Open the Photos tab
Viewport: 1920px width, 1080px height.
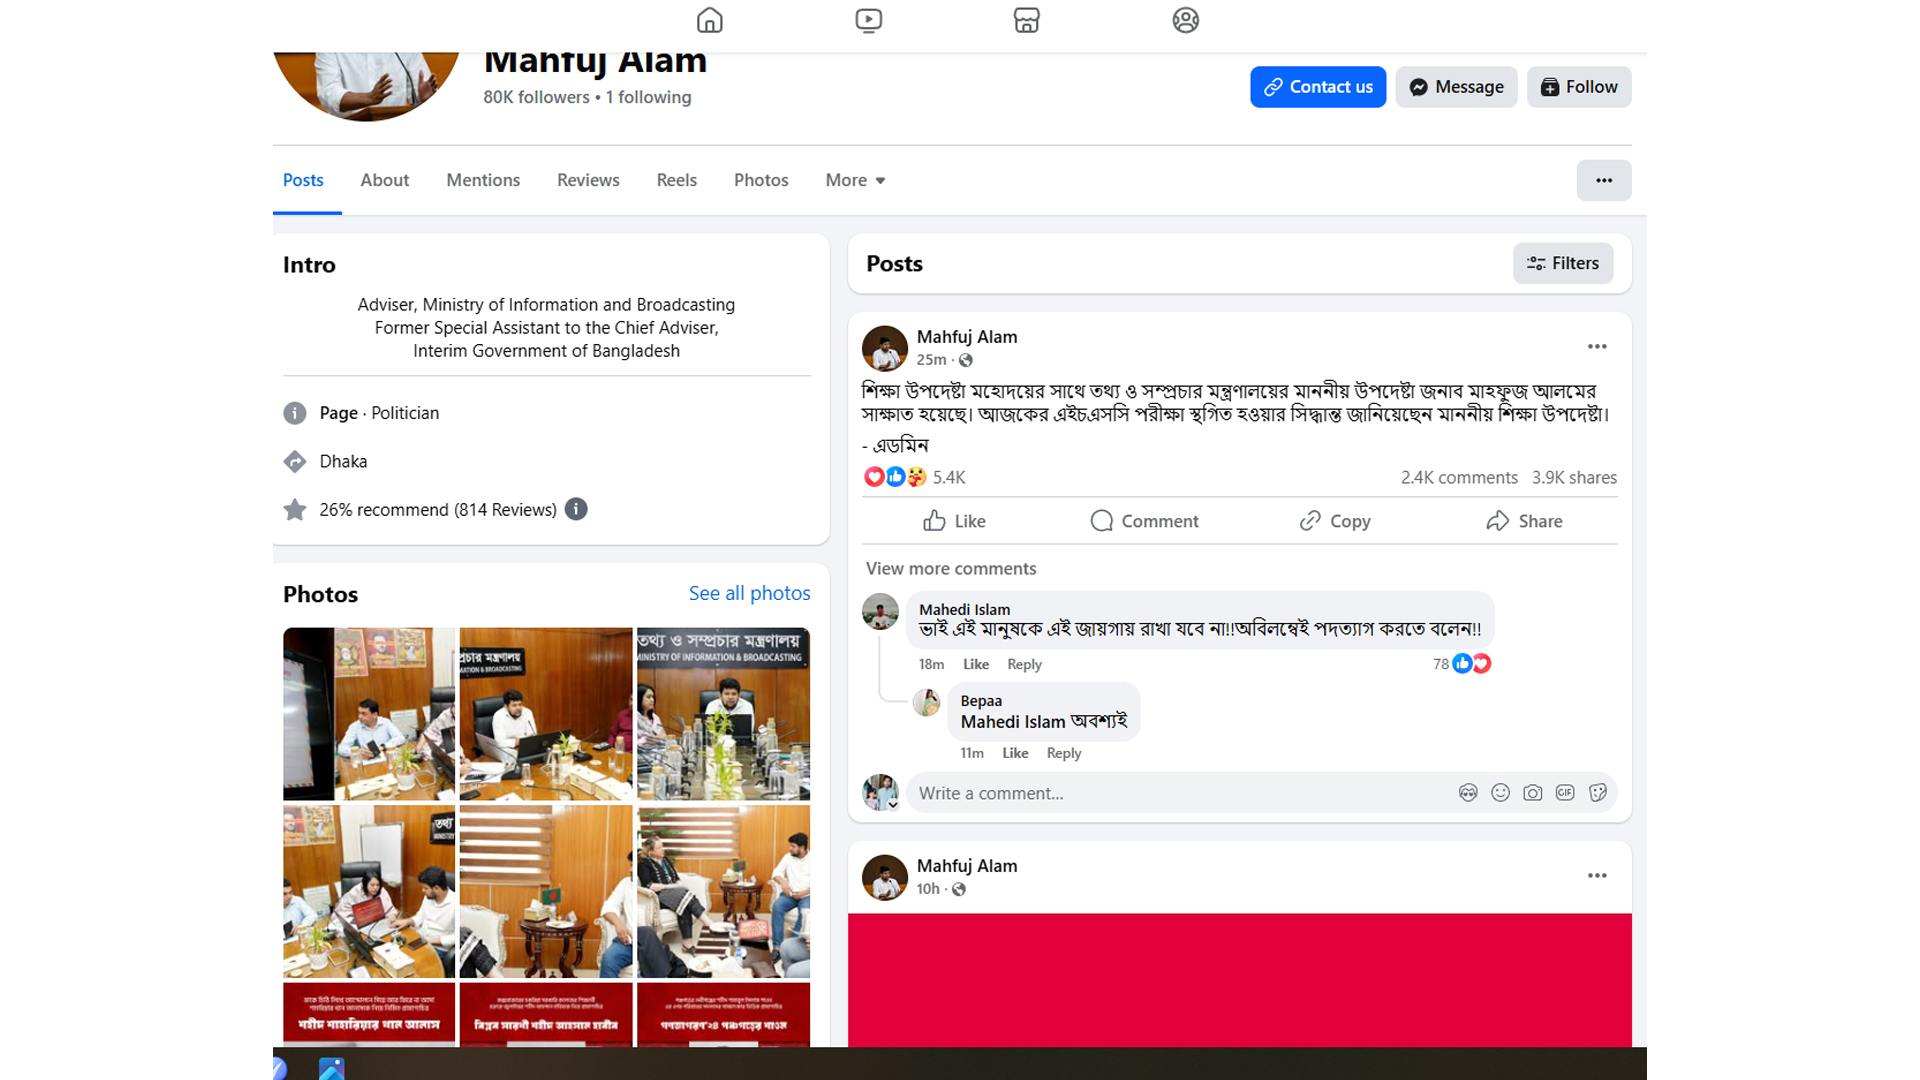coord(761,180)
